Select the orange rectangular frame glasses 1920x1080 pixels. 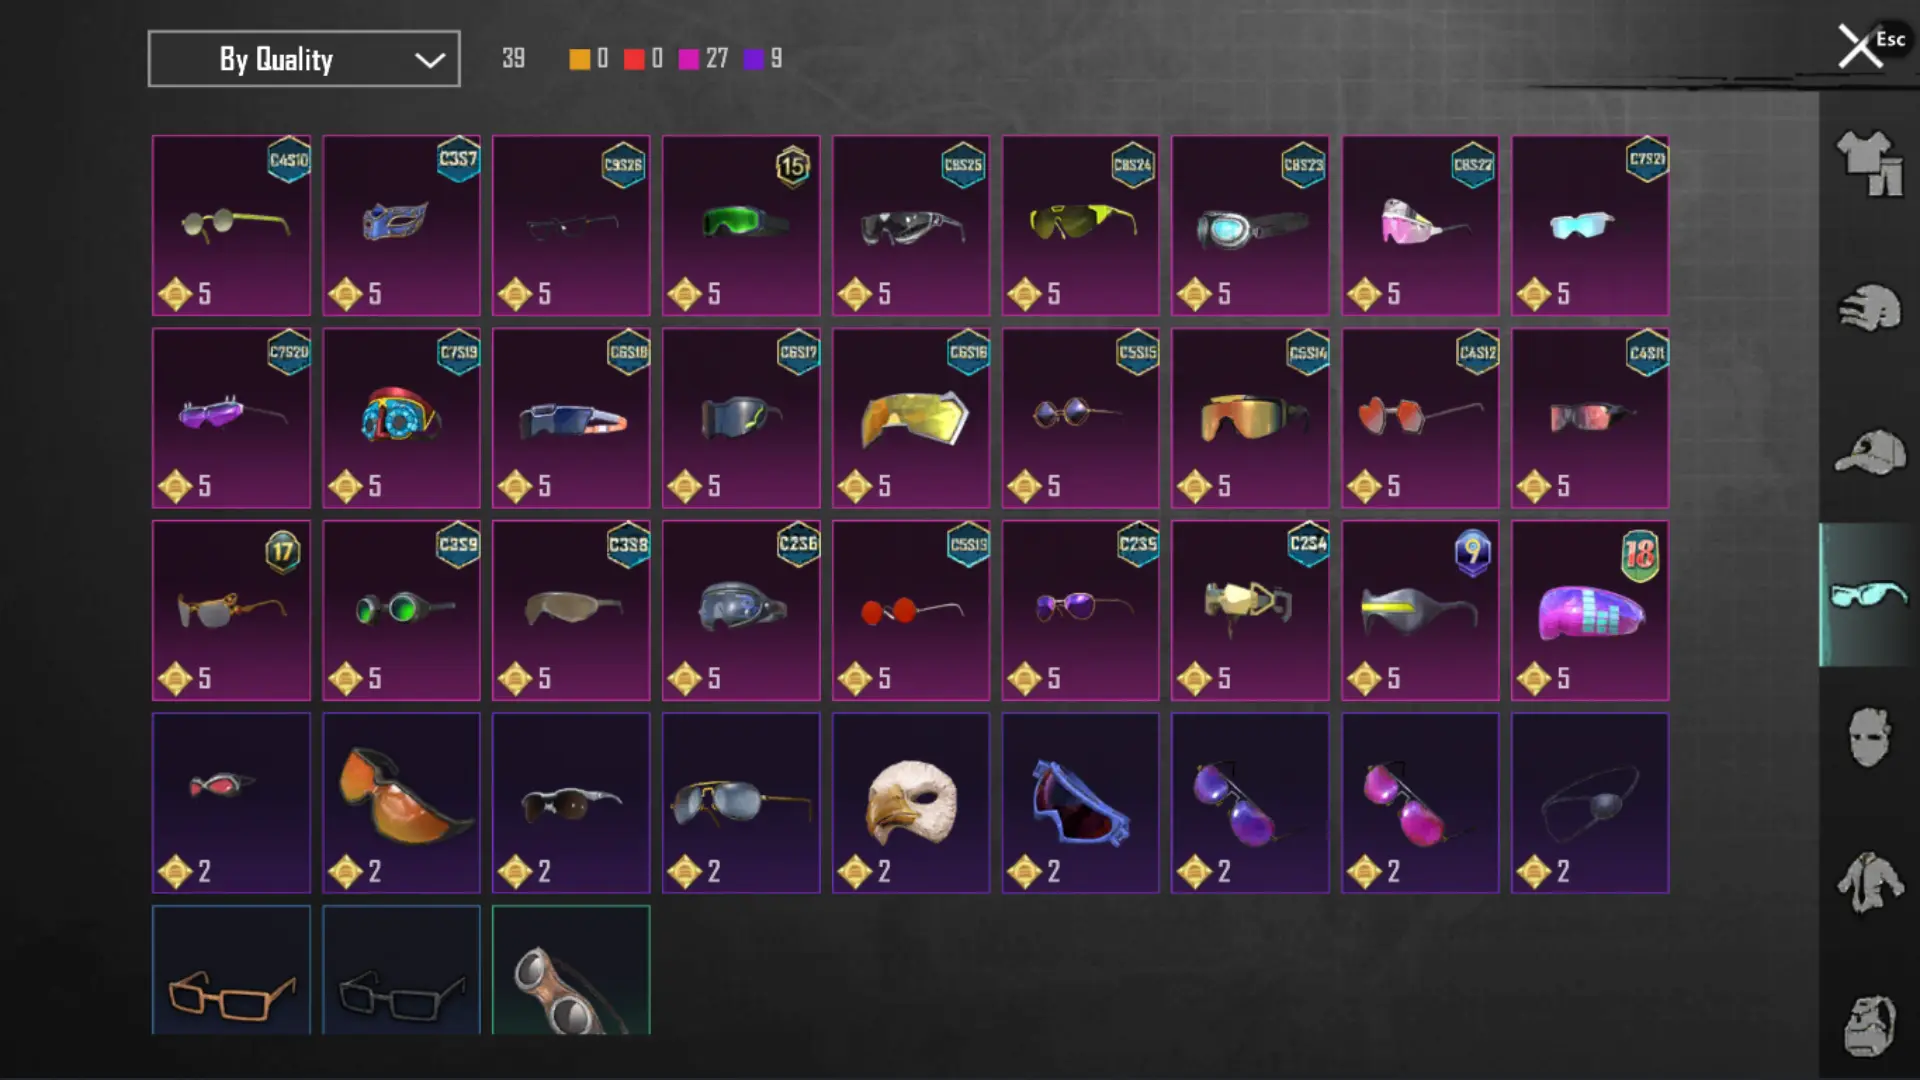click(x=231, y=970)
